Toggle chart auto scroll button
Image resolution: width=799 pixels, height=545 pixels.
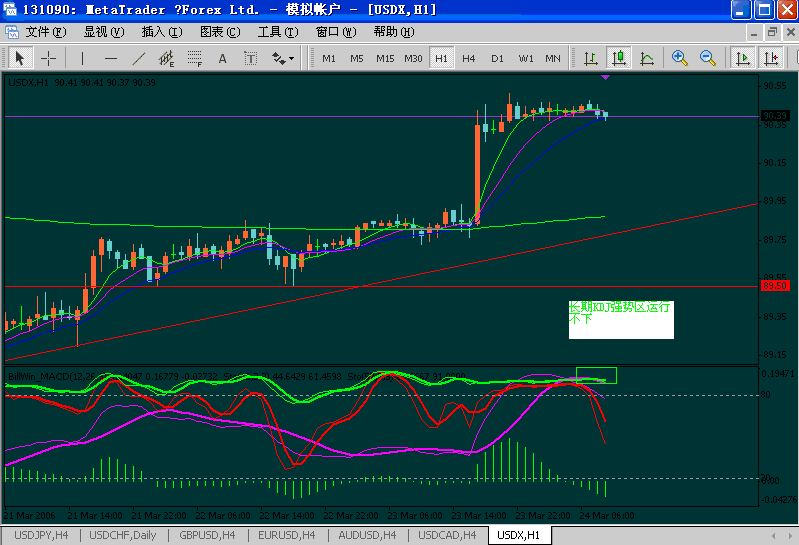pos(743,58)
